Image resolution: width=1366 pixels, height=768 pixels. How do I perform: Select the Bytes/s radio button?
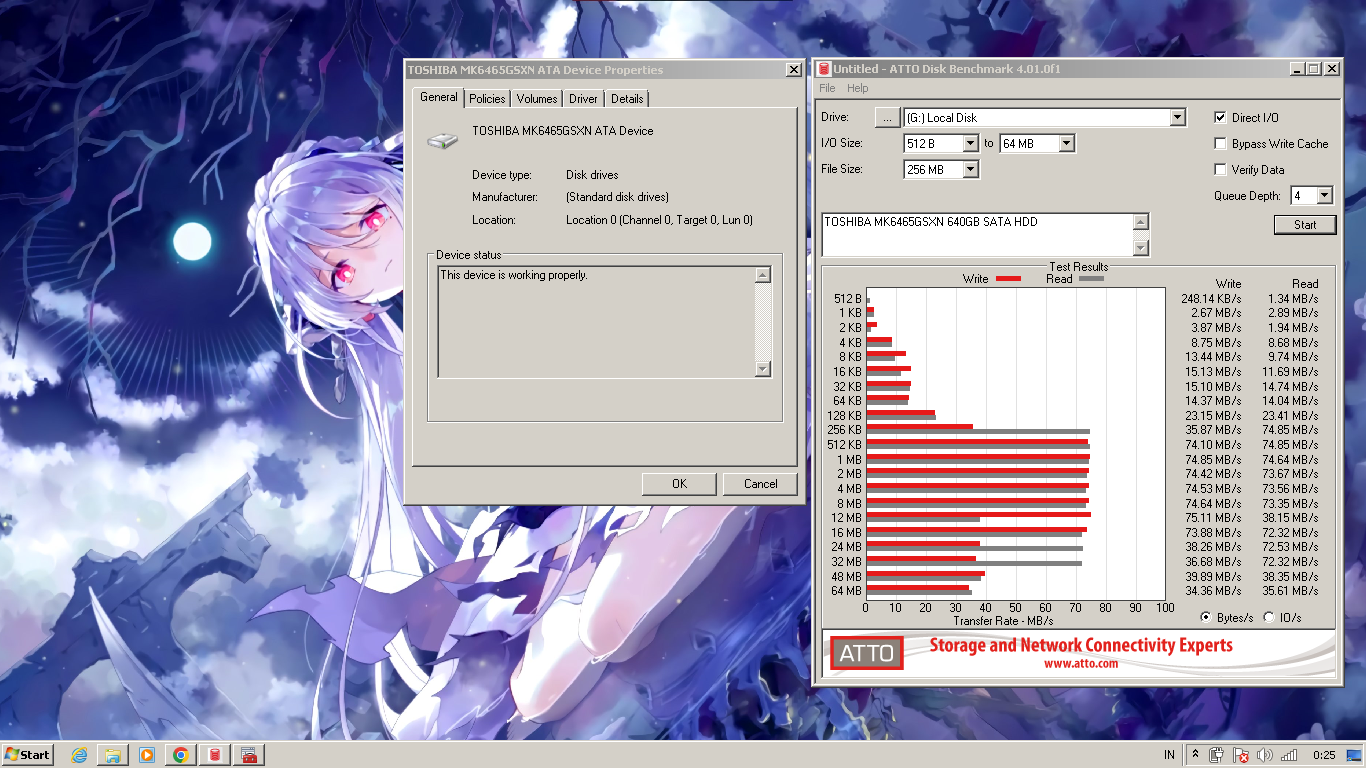coord(1205,617)
